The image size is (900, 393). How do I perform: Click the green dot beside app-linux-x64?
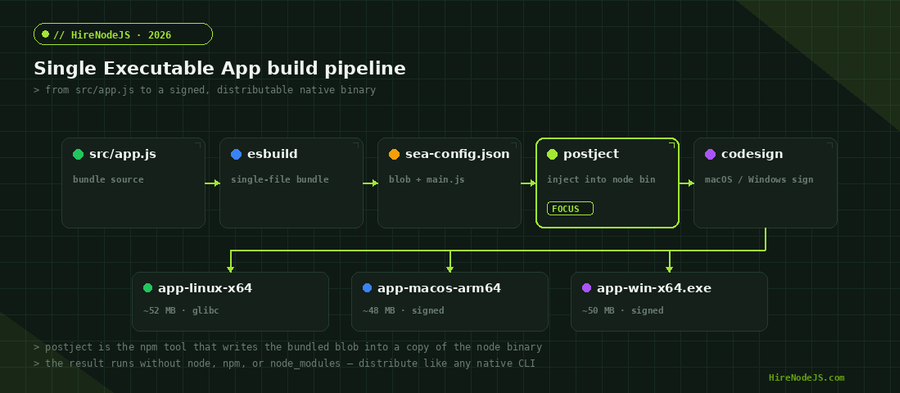click(148, 288)
